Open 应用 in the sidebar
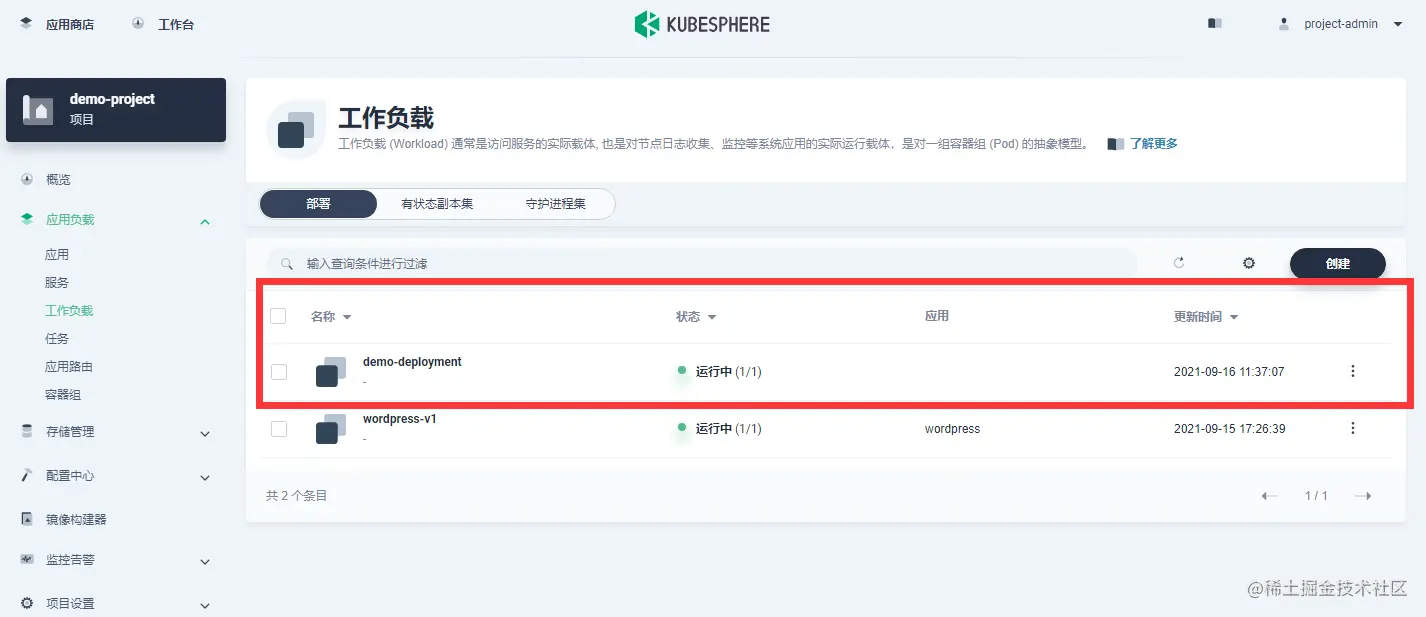This screenshot has height=617, width=1426. [x=57, y=255]
